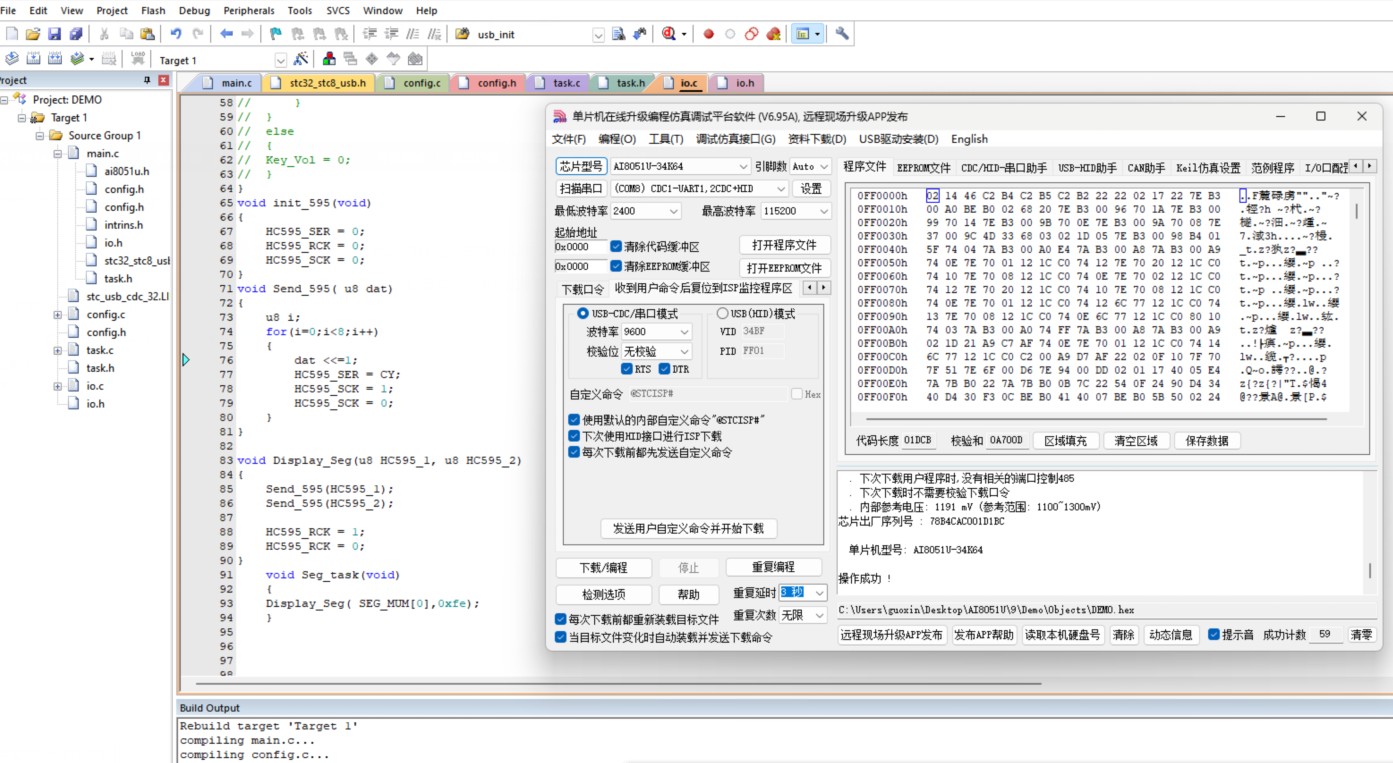
Task: Open the Target 1 selection dropdown
Action: pyautogui.click(x=280, y=60)
